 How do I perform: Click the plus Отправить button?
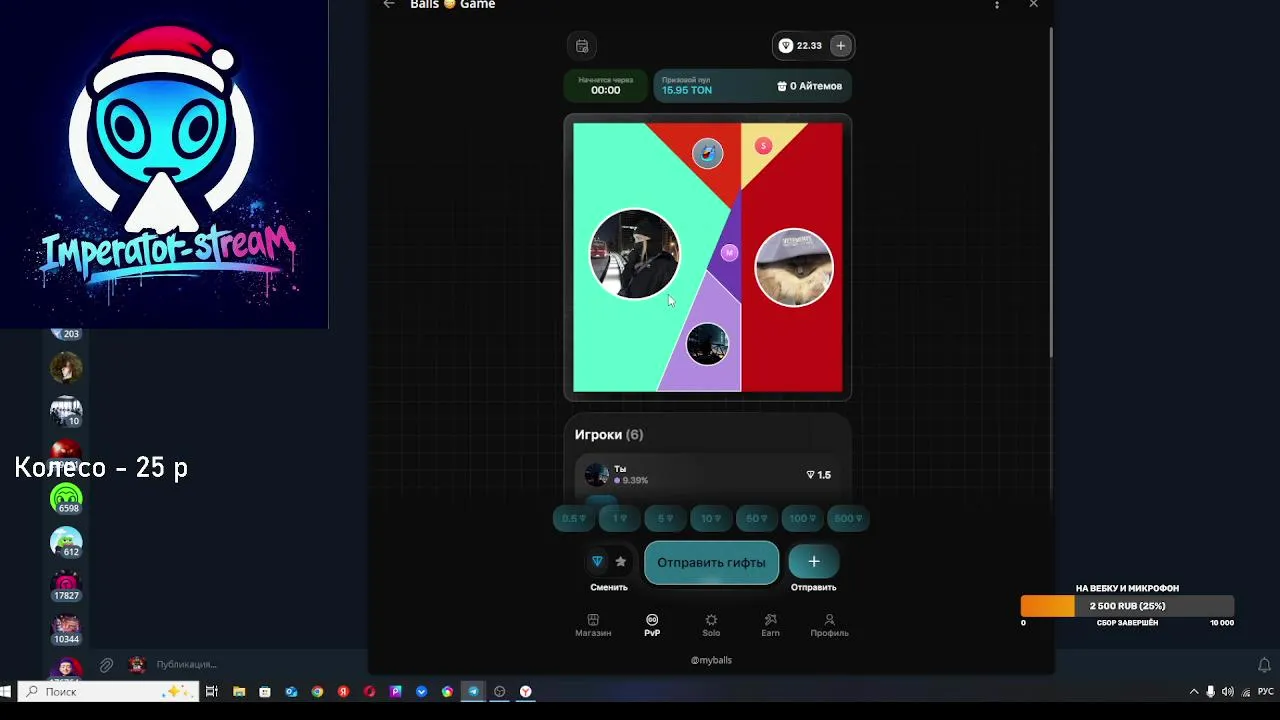tap(813, 562)
